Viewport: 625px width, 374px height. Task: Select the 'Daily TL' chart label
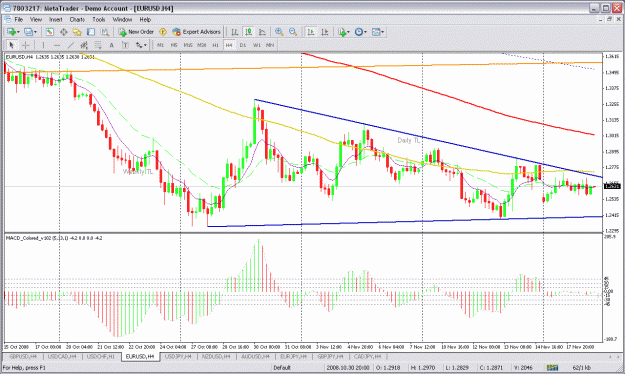click(x=409, y=140)
